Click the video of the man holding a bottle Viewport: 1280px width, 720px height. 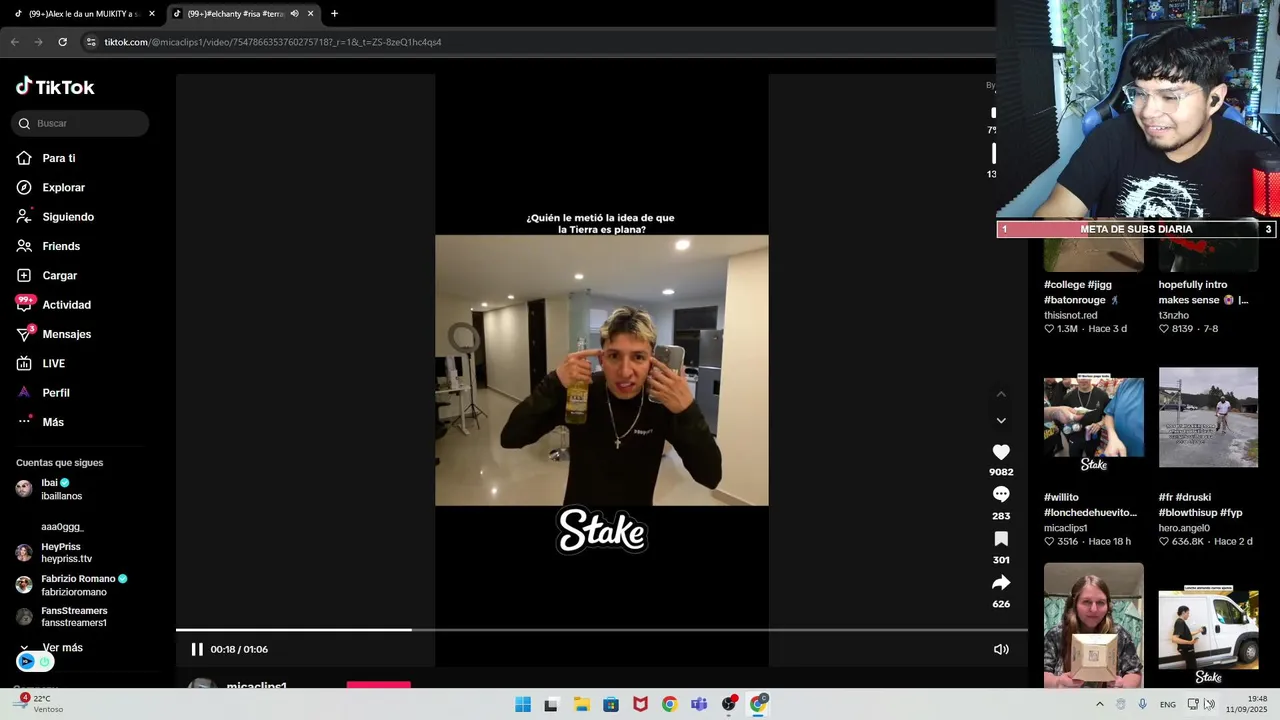[602, 370]
